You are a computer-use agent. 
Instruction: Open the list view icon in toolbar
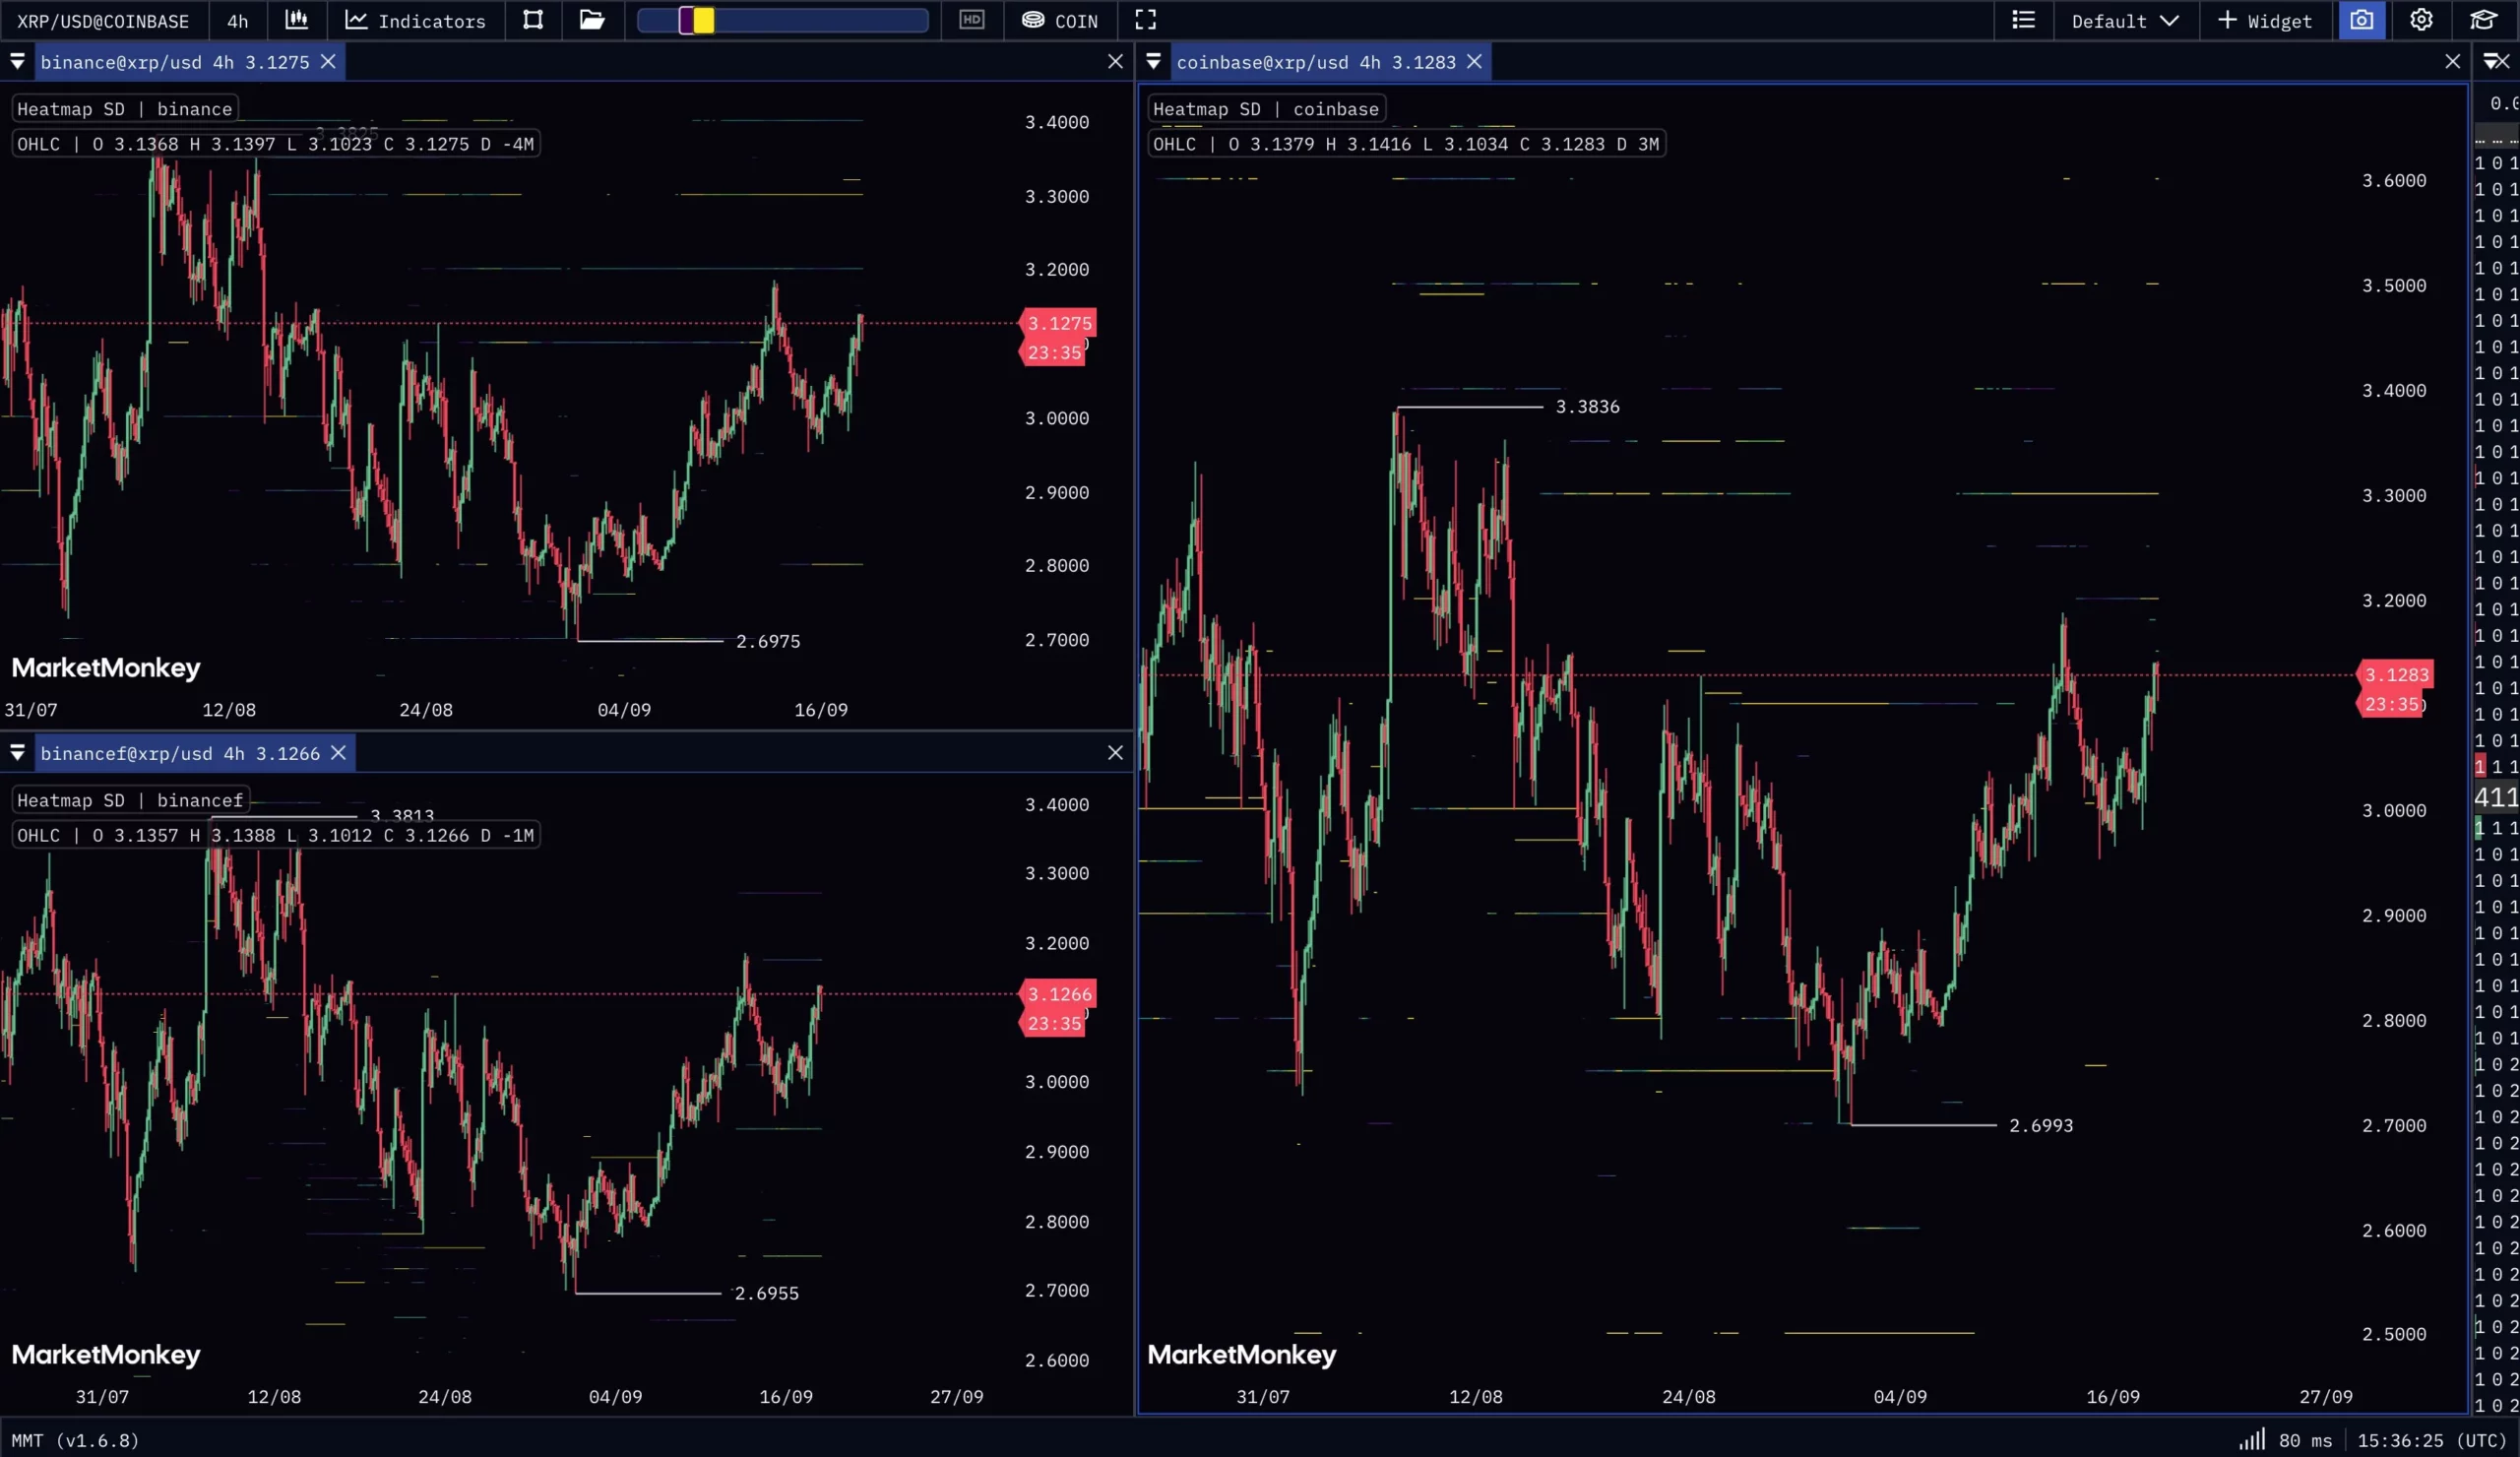click(2024, 20)
